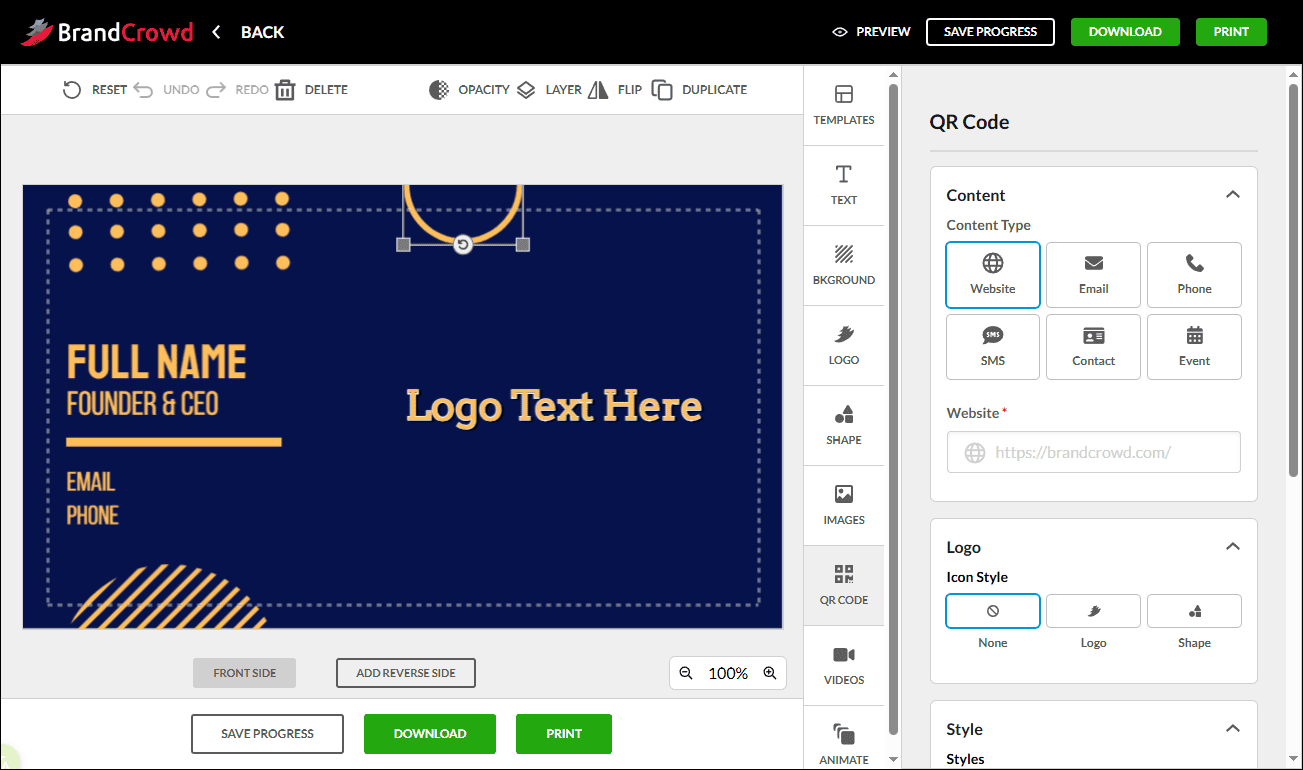1303x770 pixels.
Task: Collapse the Style section
Action: (1232, 728)
